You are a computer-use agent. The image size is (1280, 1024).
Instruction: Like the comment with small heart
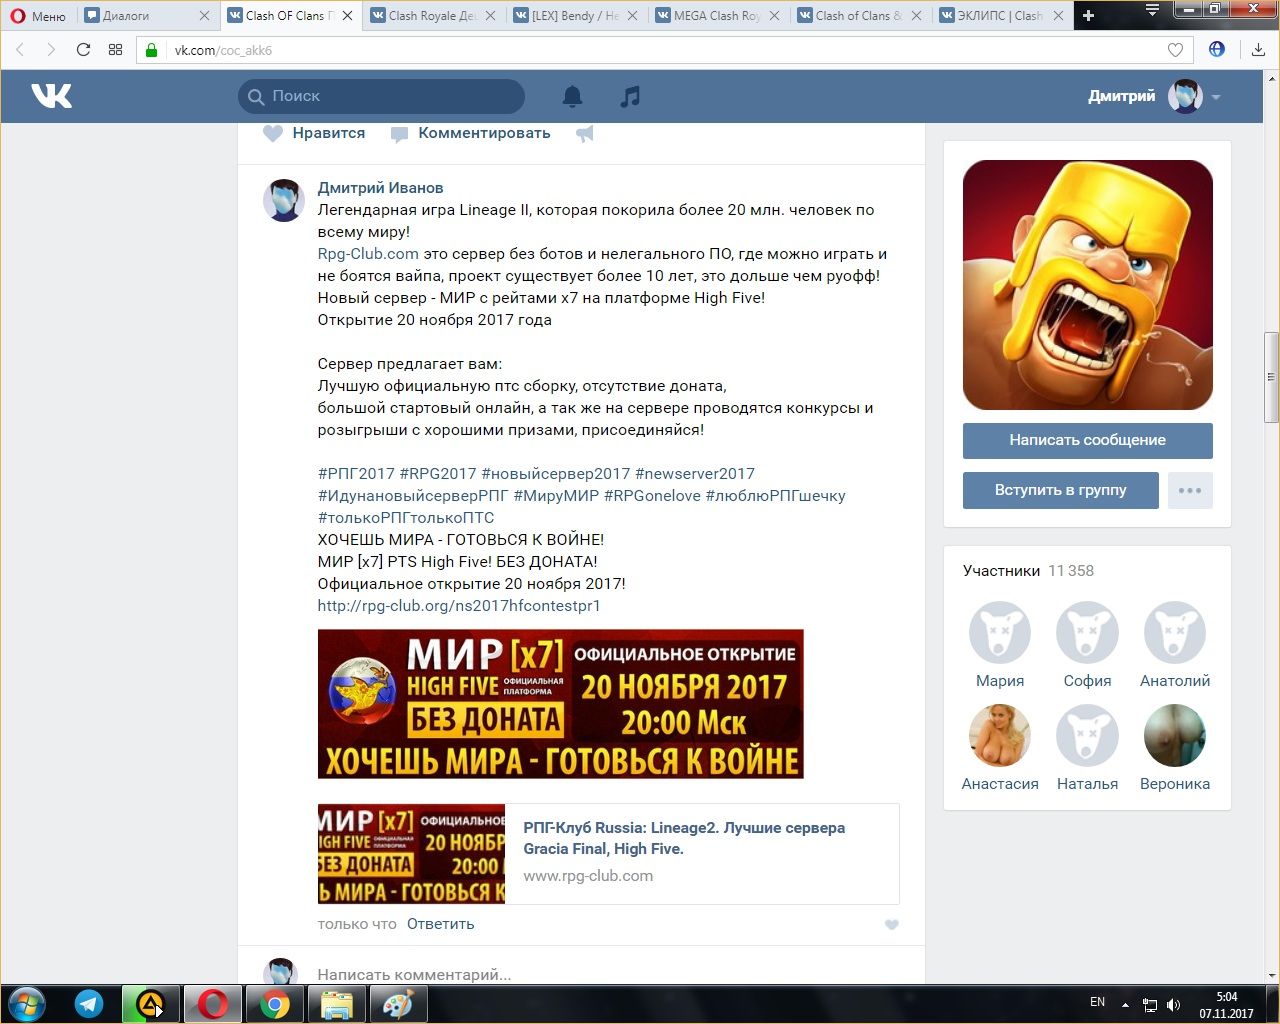892,925
